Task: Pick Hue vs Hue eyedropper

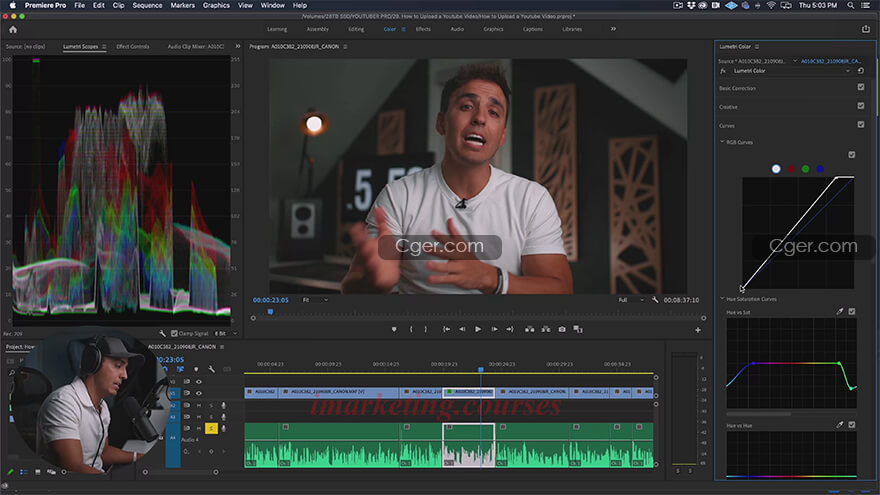Action: pos(840,425)
